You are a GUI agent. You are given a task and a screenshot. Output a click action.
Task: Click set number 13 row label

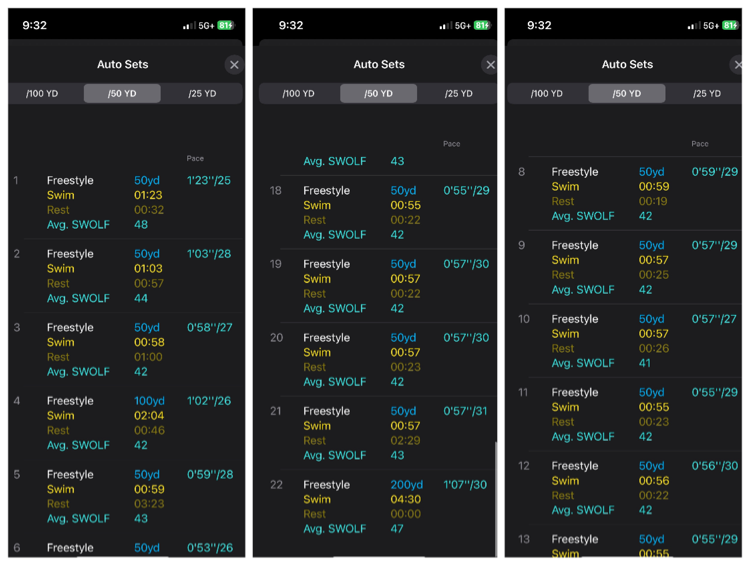(524, 539)
